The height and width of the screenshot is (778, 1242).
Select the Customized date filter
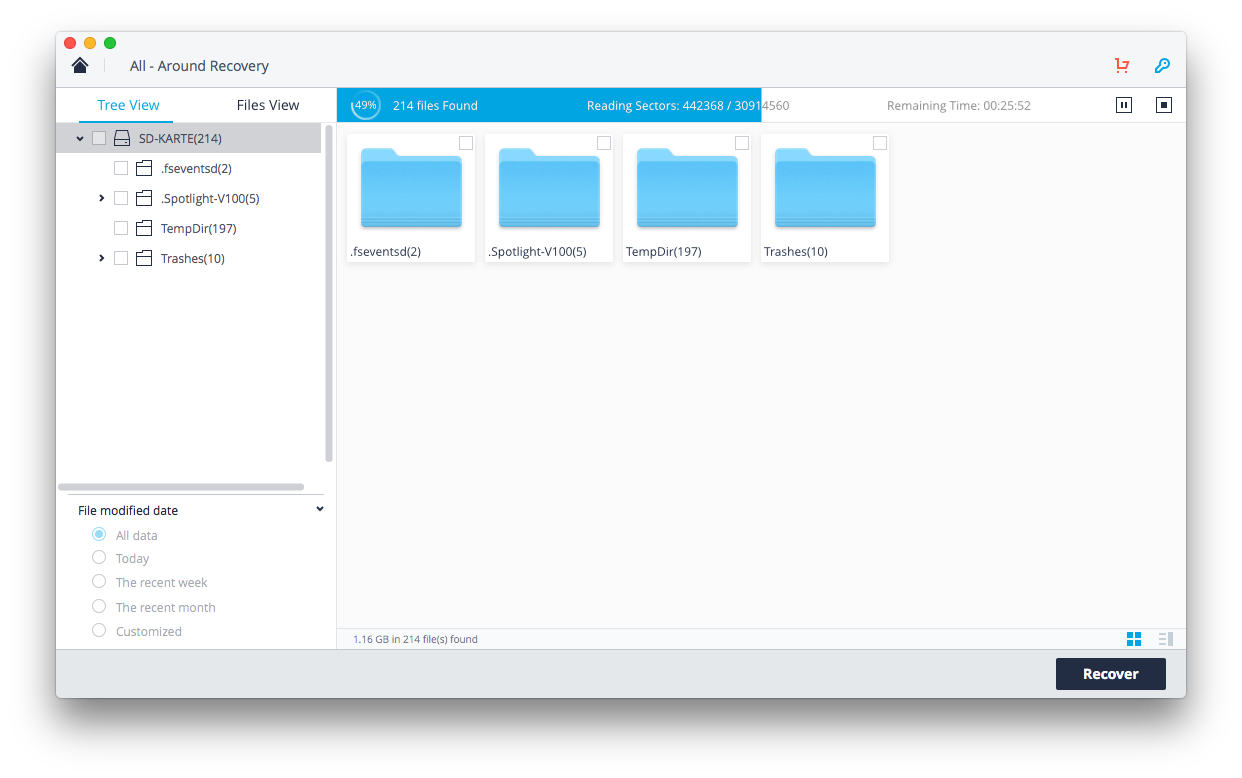pyautogui.click(x=99, y=630)
